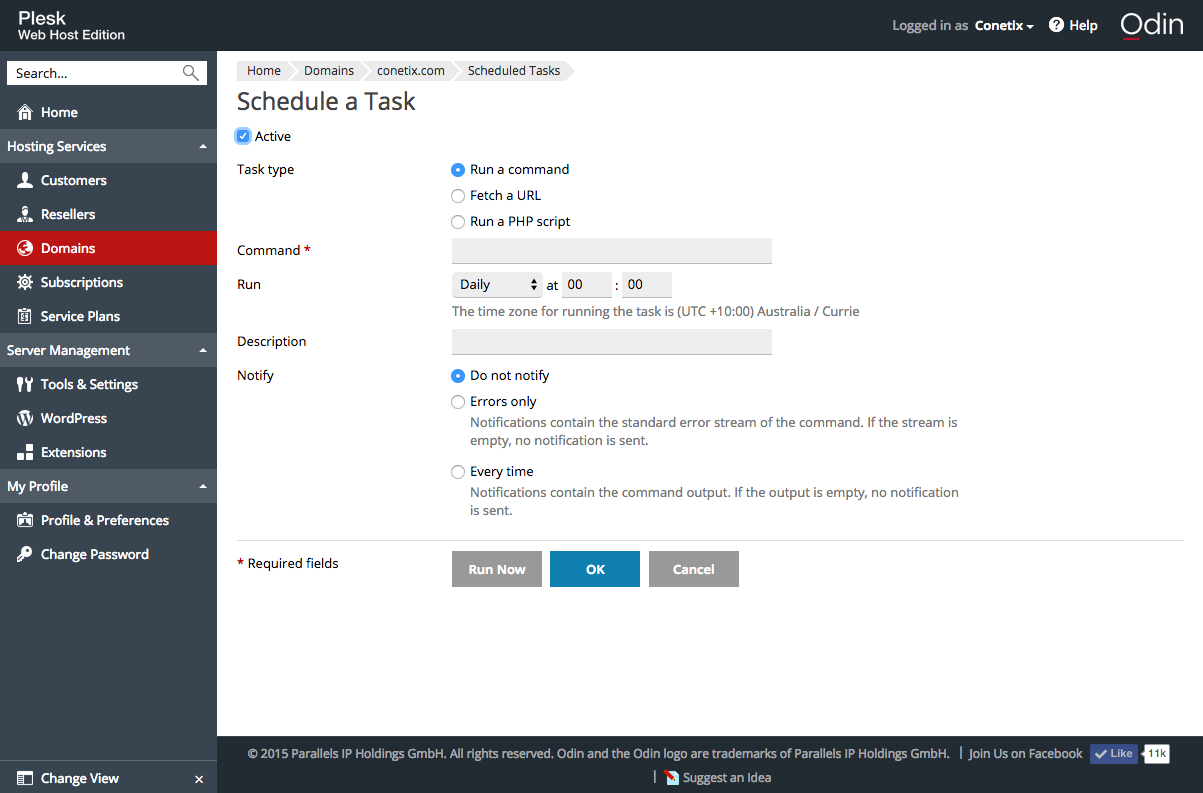The image size is (1203, 793).
Task: Open the Conetix user account dropdown
Action: point(1004,26)
